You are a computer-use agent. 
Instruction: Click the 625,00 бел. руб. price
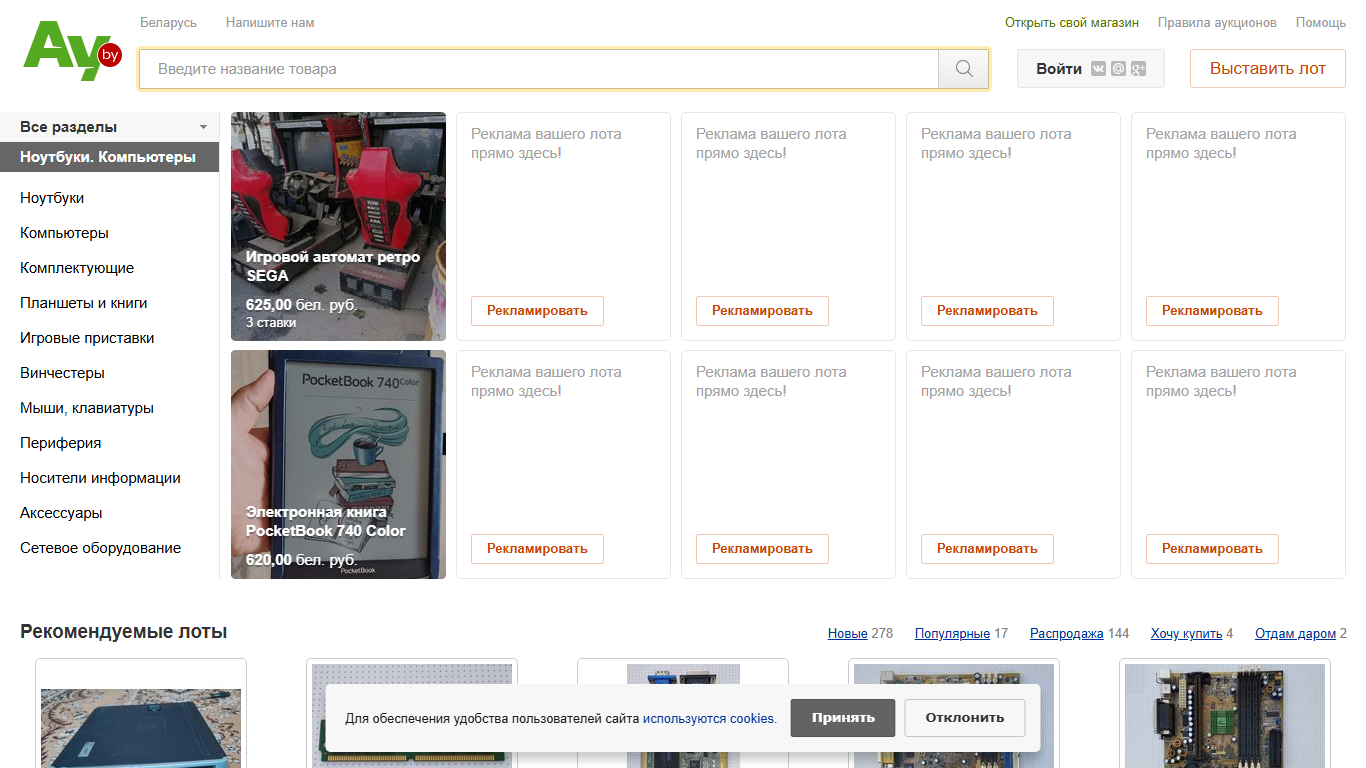point(301,305)
